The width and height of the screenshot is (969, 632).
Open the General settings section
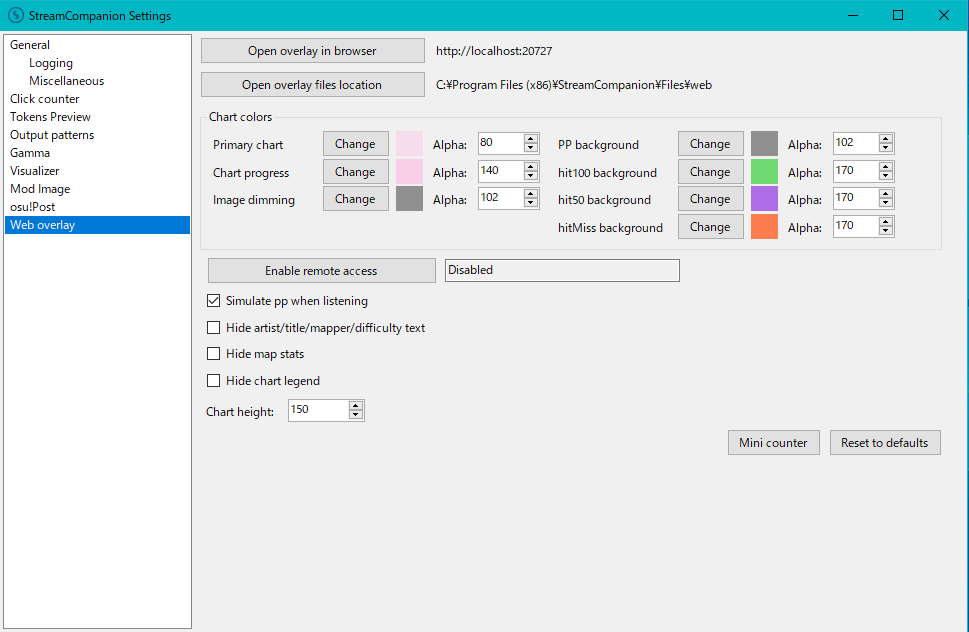30,45
